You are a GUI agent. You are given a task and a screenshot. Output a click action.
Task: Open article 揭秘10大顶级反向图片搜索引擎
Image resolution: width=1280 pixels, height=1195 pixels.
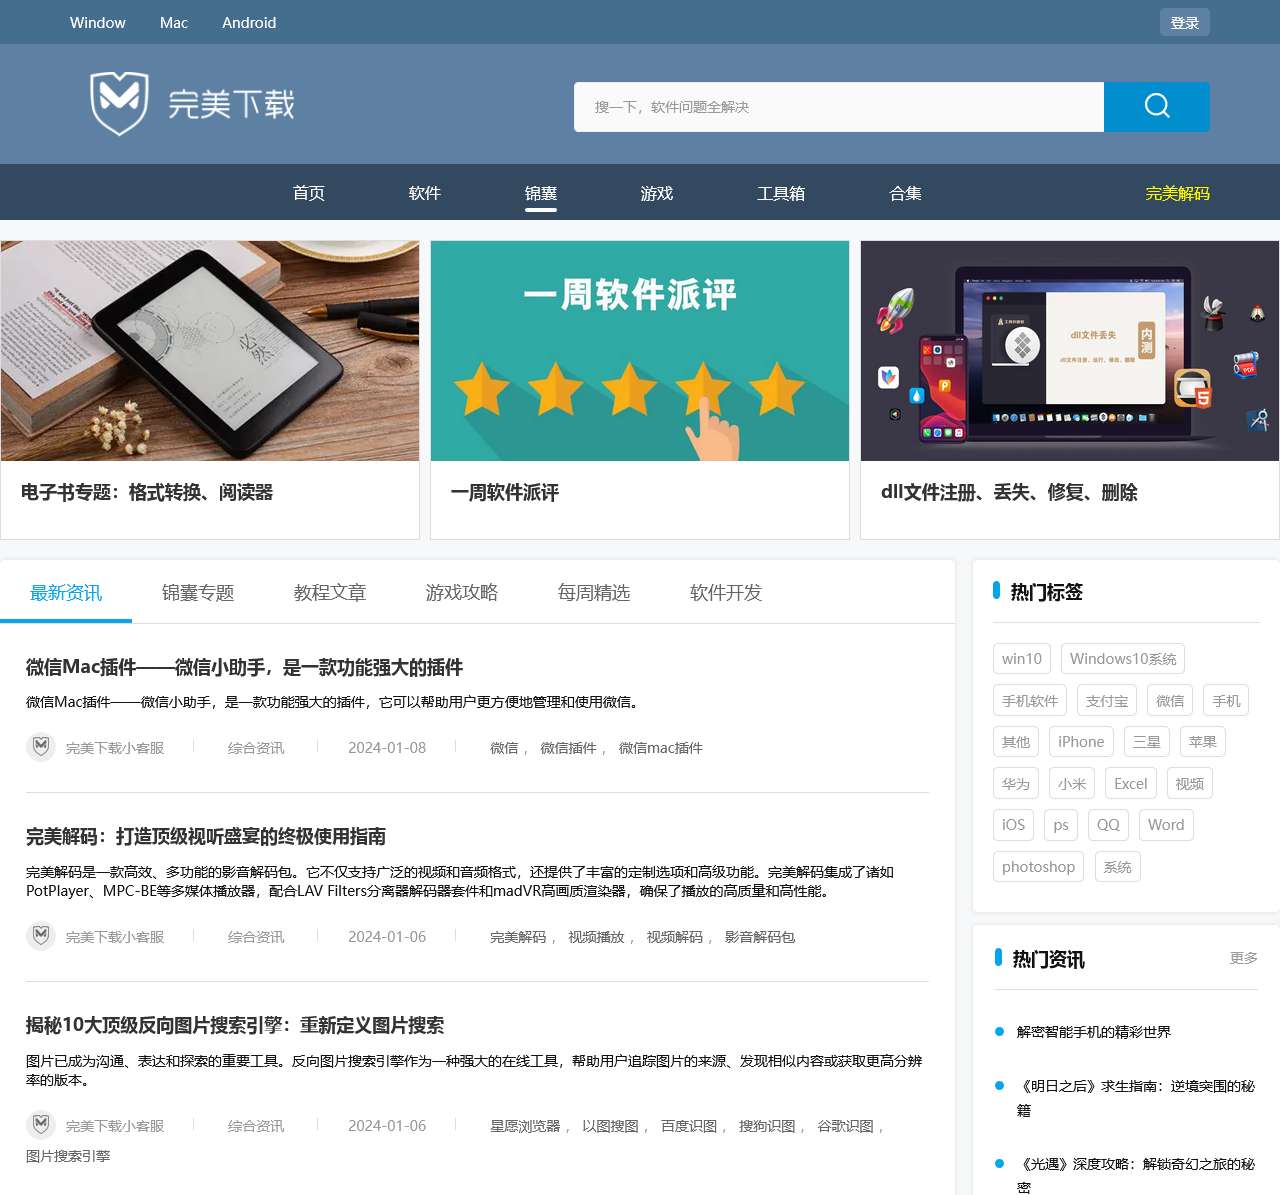pyautogui.click(x=235, y=1025)
